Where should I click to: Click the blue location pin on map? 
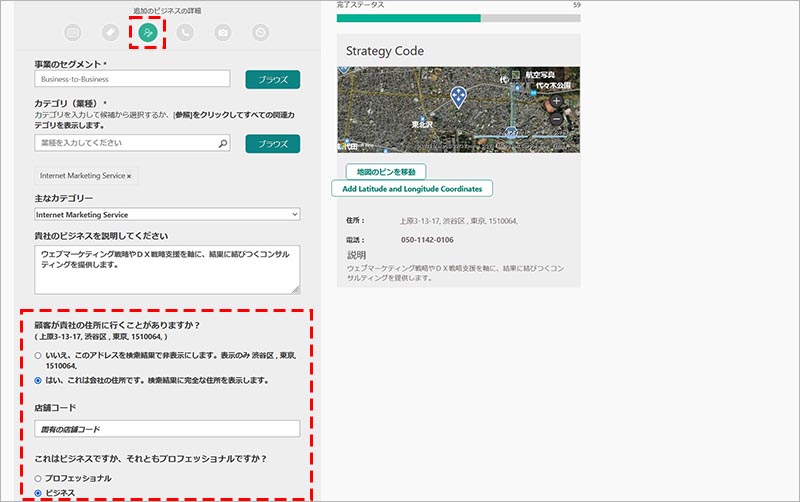pos(458,96)
